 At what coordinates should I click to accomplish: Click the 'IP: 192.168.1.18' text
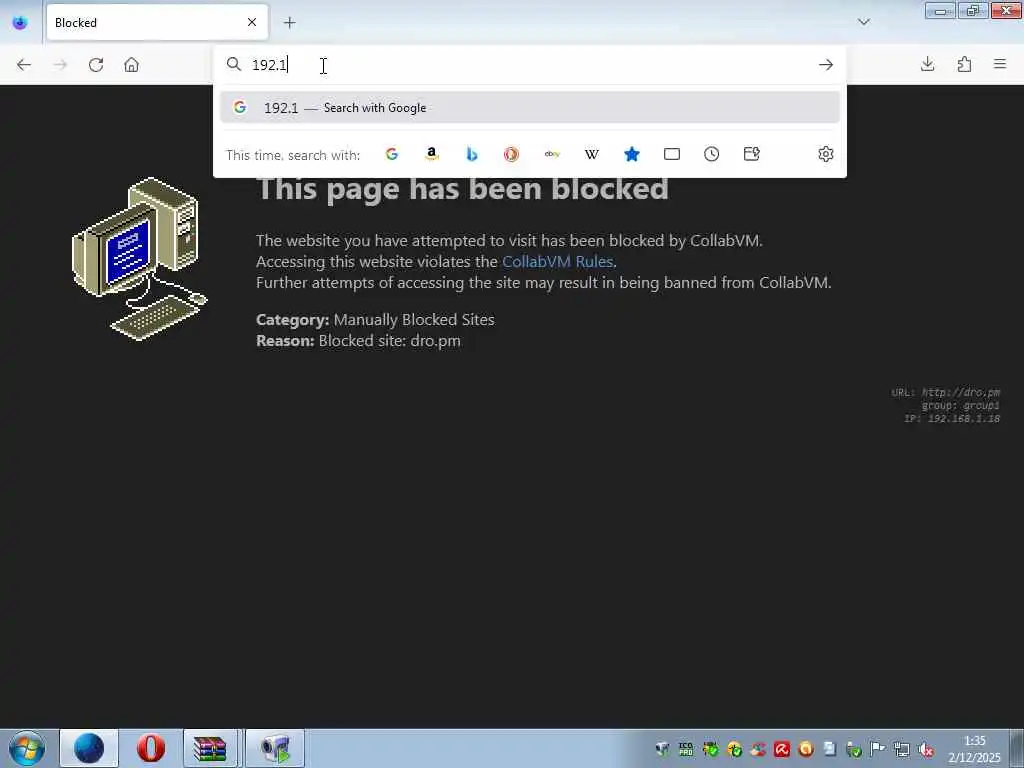952,419
